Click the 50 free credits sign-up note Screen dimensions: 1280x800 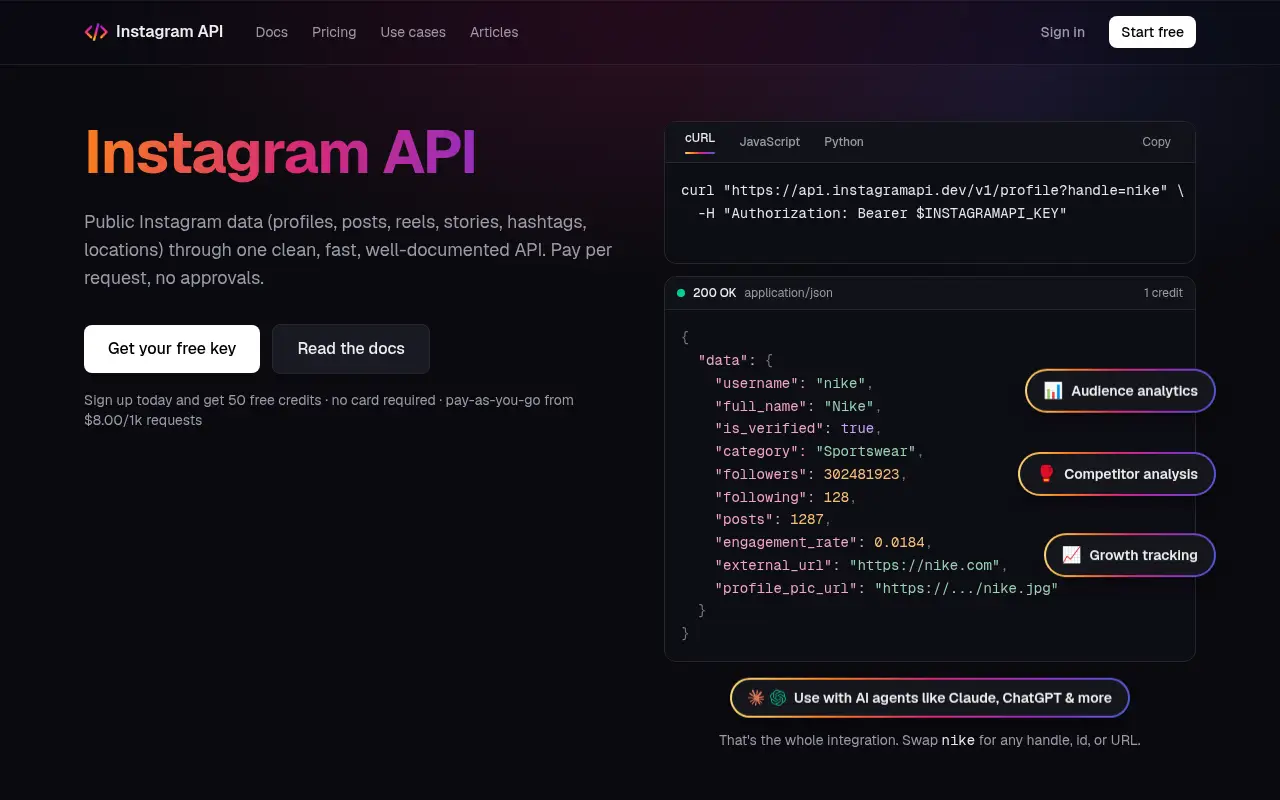[x=329, y=410]
